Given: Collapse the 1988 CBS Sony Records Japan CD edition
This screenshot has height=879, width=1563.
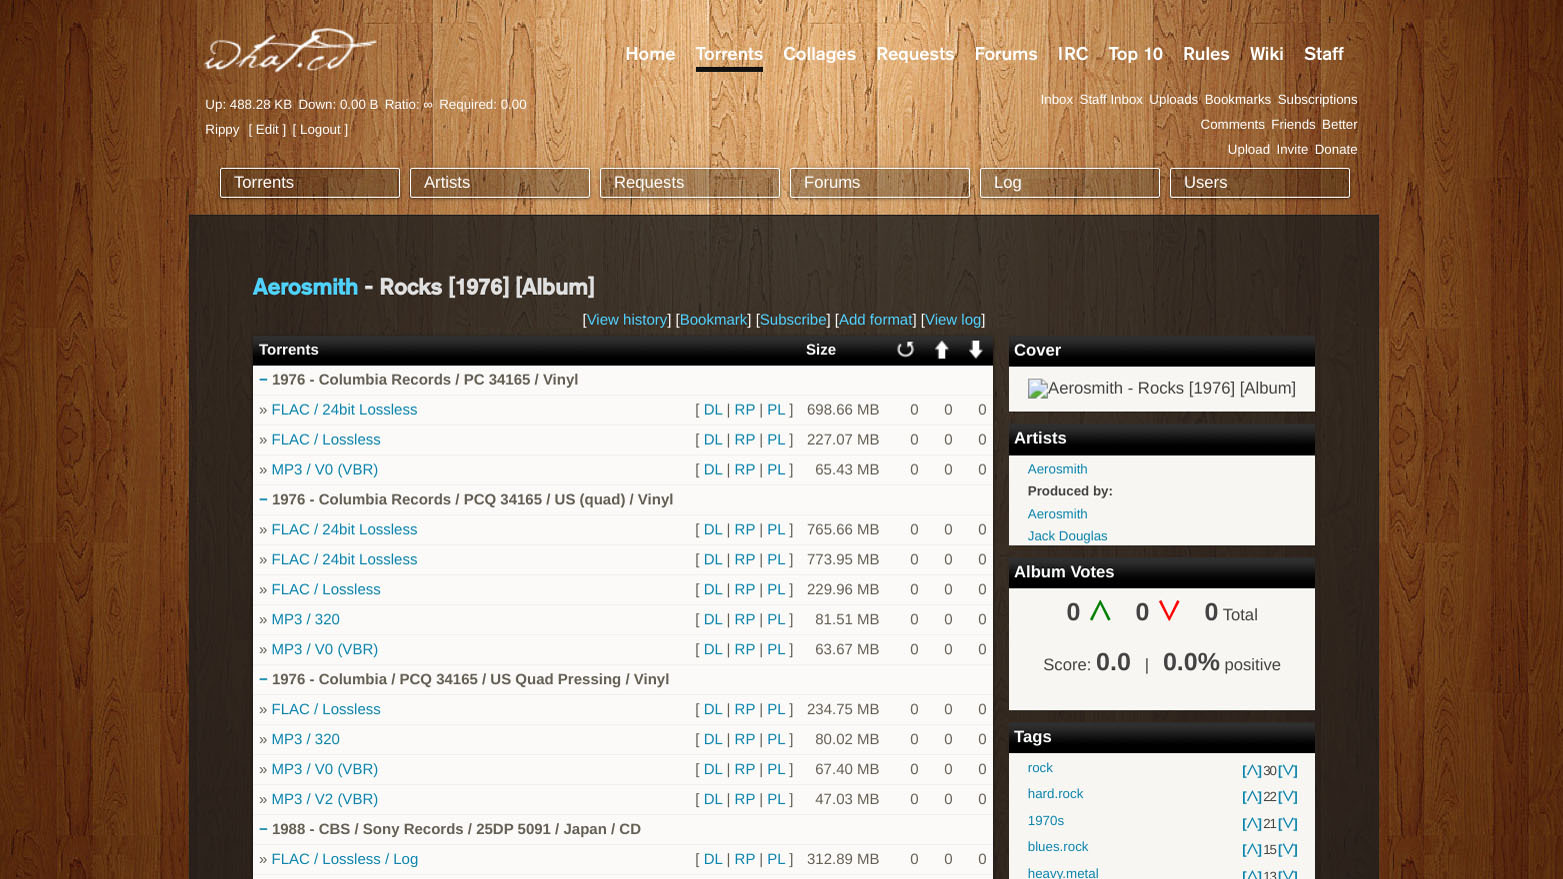Looking at the screenshot, I should tap(263, 829).
